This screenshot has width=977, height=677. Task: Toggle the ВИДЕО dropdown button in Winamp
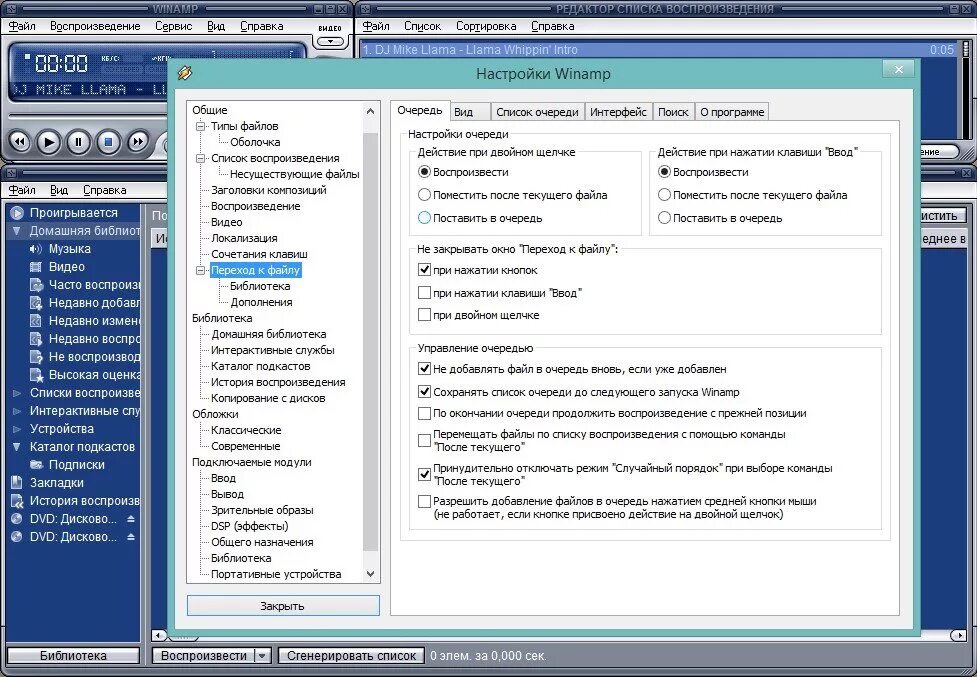pyautogui.click(x=330, y=42)
